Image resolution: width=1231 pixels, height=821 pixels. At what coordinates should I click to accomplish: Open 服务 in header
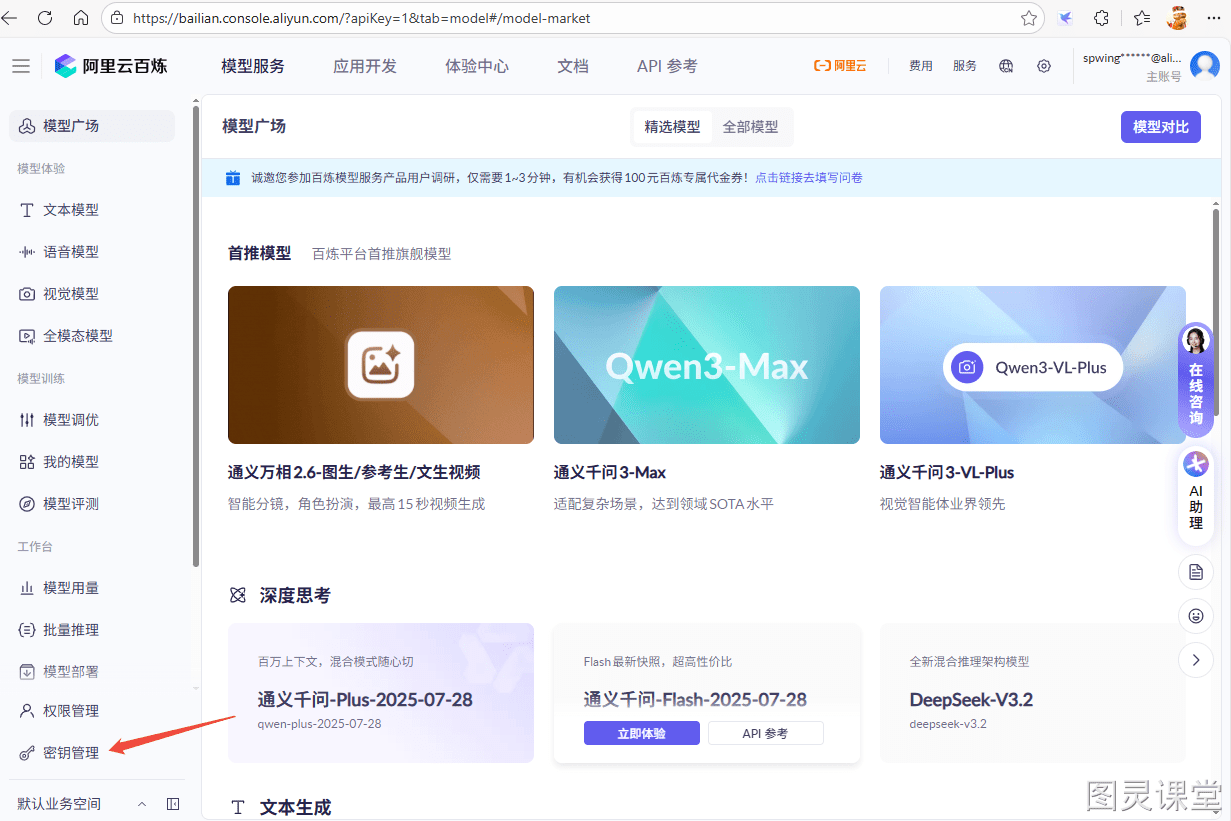(x=965, y=66)
